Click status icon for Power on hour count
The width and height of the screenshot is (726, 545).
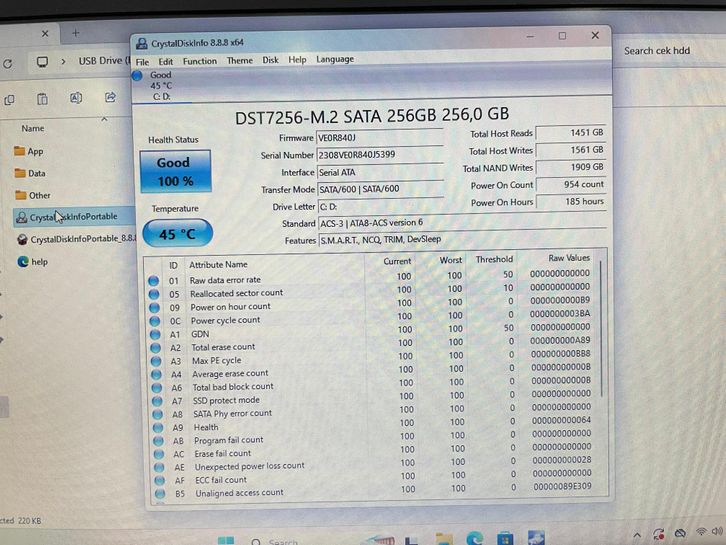[155, 307]
